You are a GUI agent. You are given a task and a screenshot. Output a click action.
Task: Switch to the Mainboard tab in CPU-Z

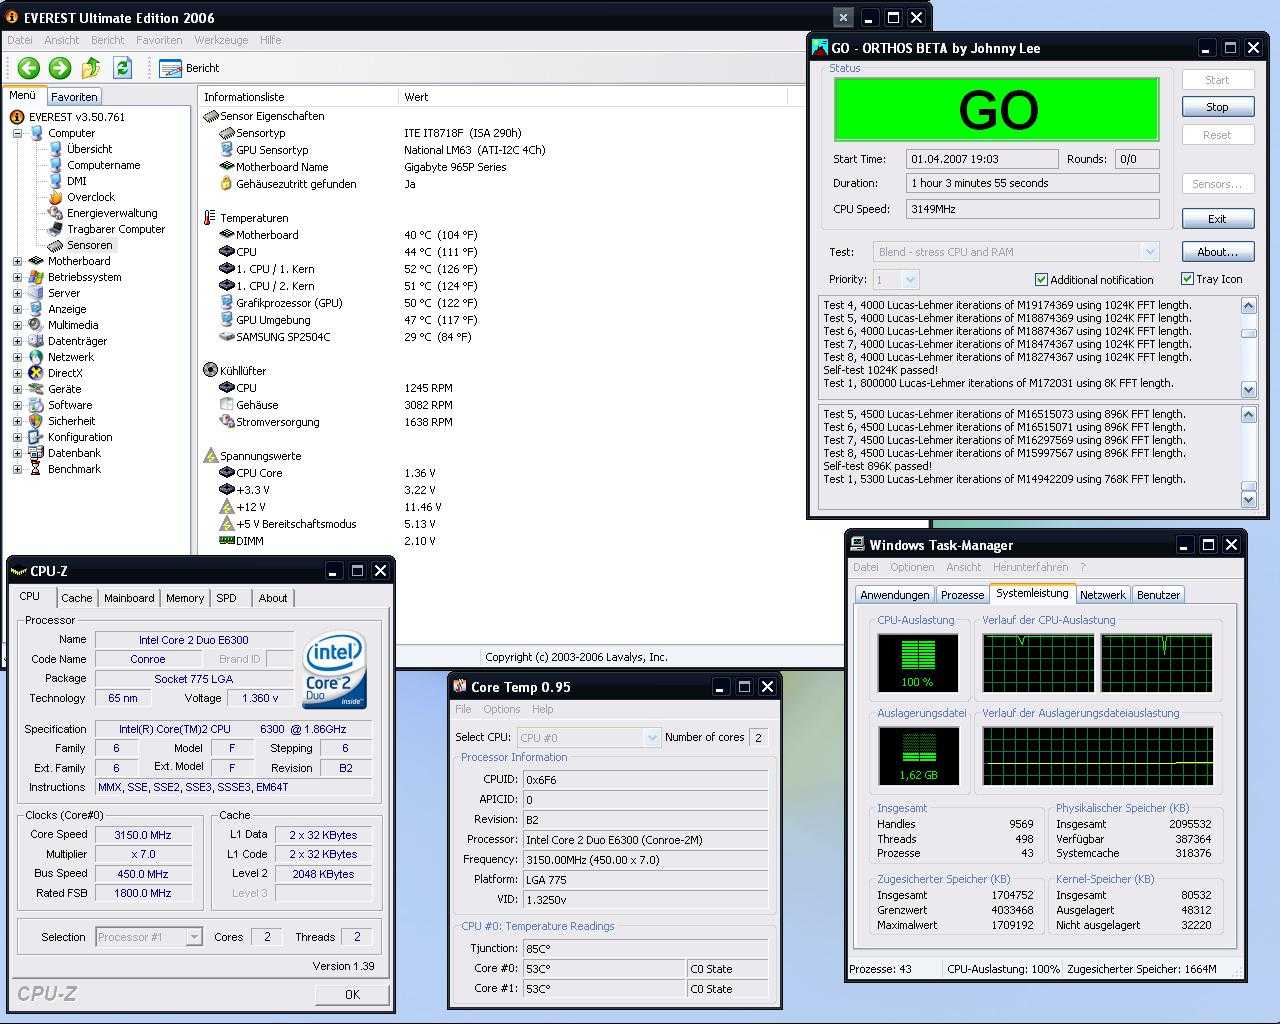[x=129, y=598]
